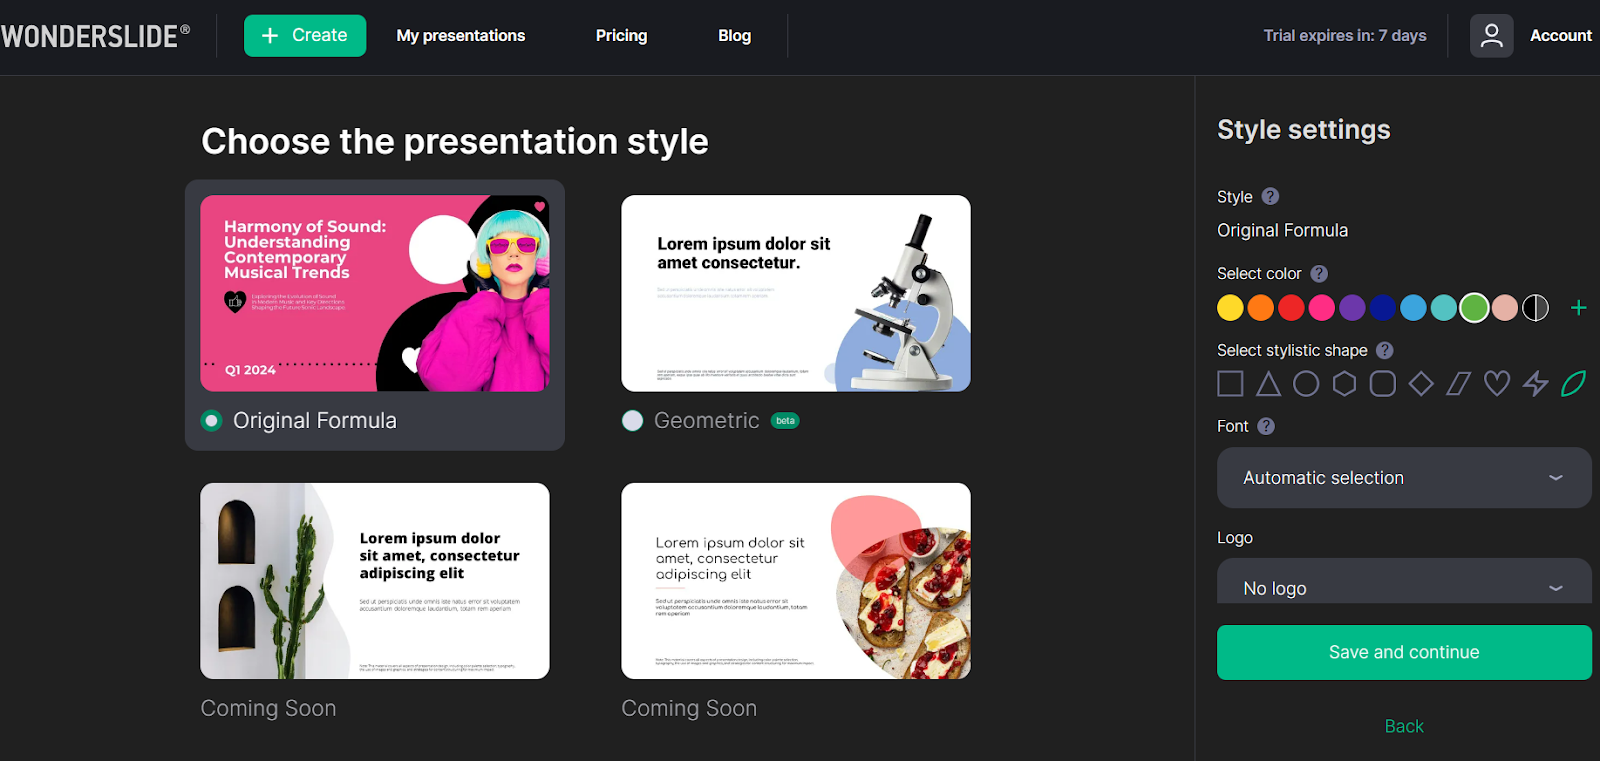Click the Style help question mark

click(x=1270, y=197)
